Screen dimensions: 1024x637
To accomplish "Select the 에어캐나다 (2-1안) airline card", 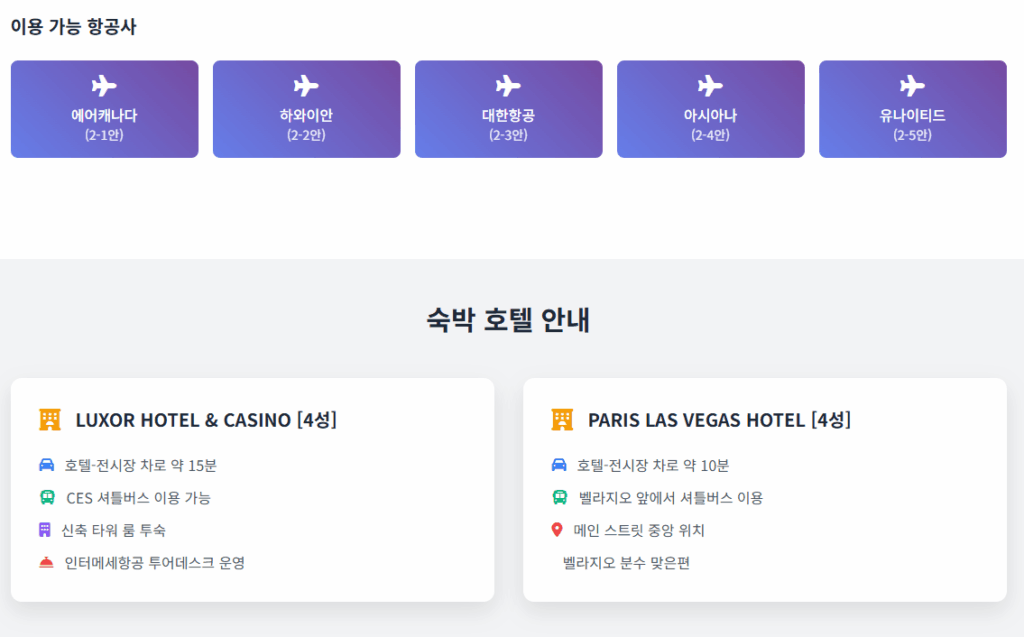I will [x=104, y=109].
